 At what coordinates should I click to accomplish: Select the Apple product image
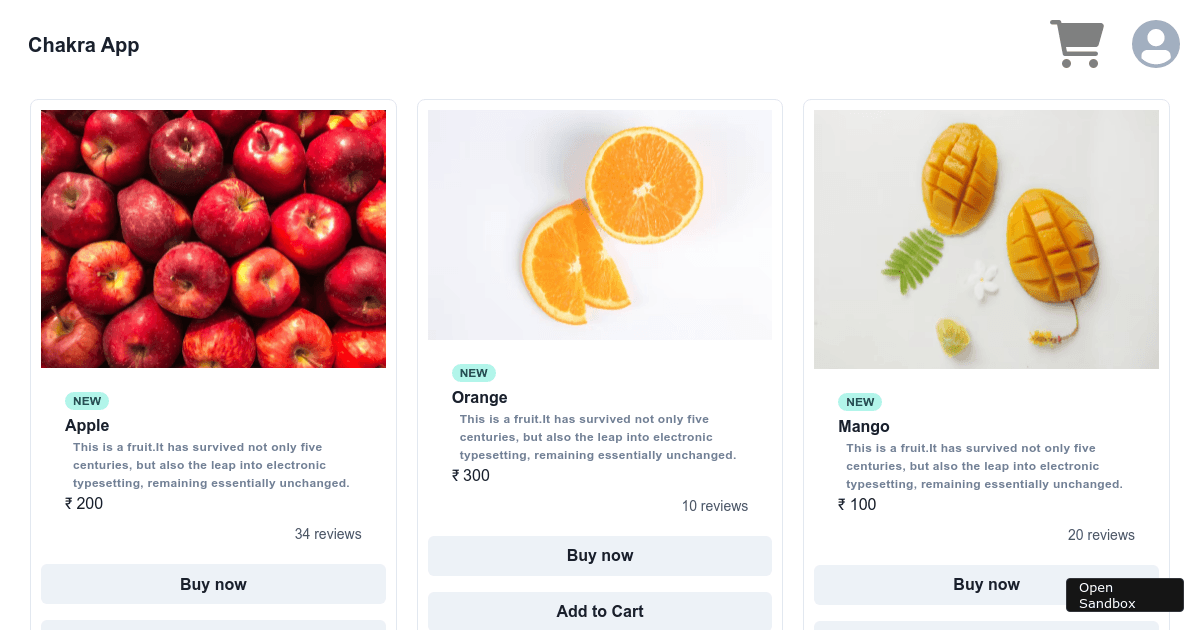click(x=213, y=238)
